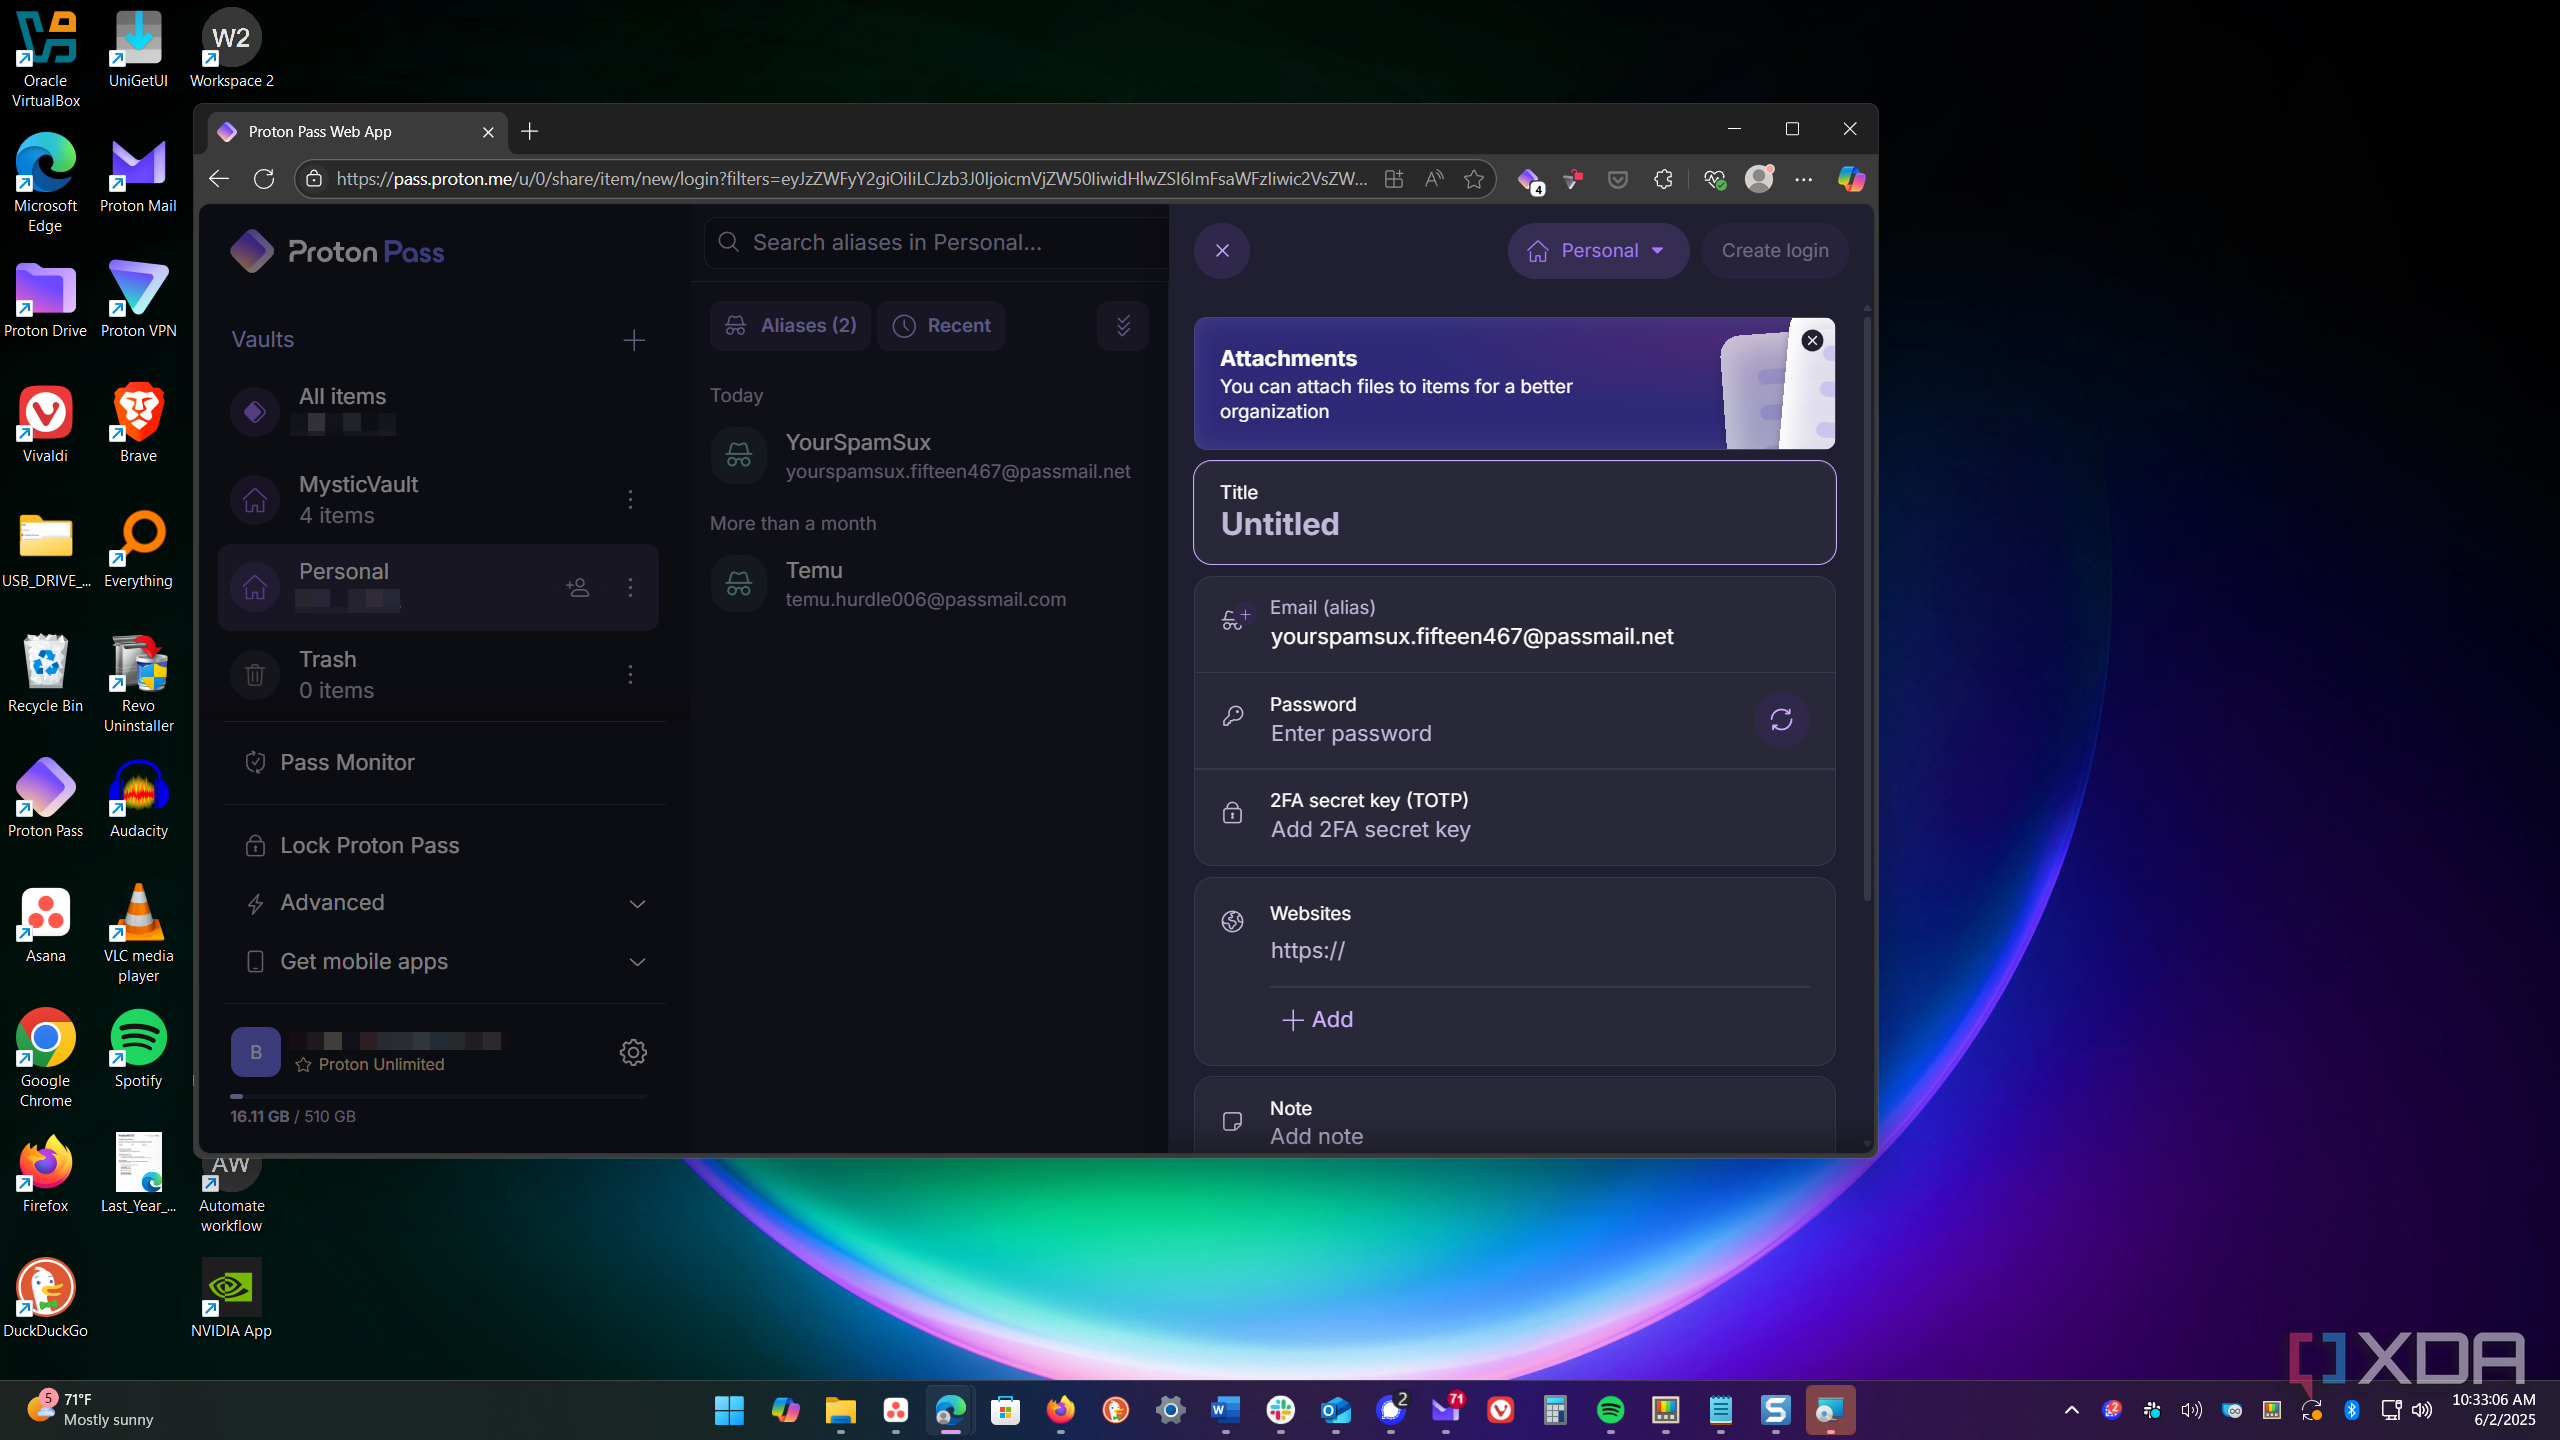
Task: Expand Get mobile apps section
Action: (445, 961)
